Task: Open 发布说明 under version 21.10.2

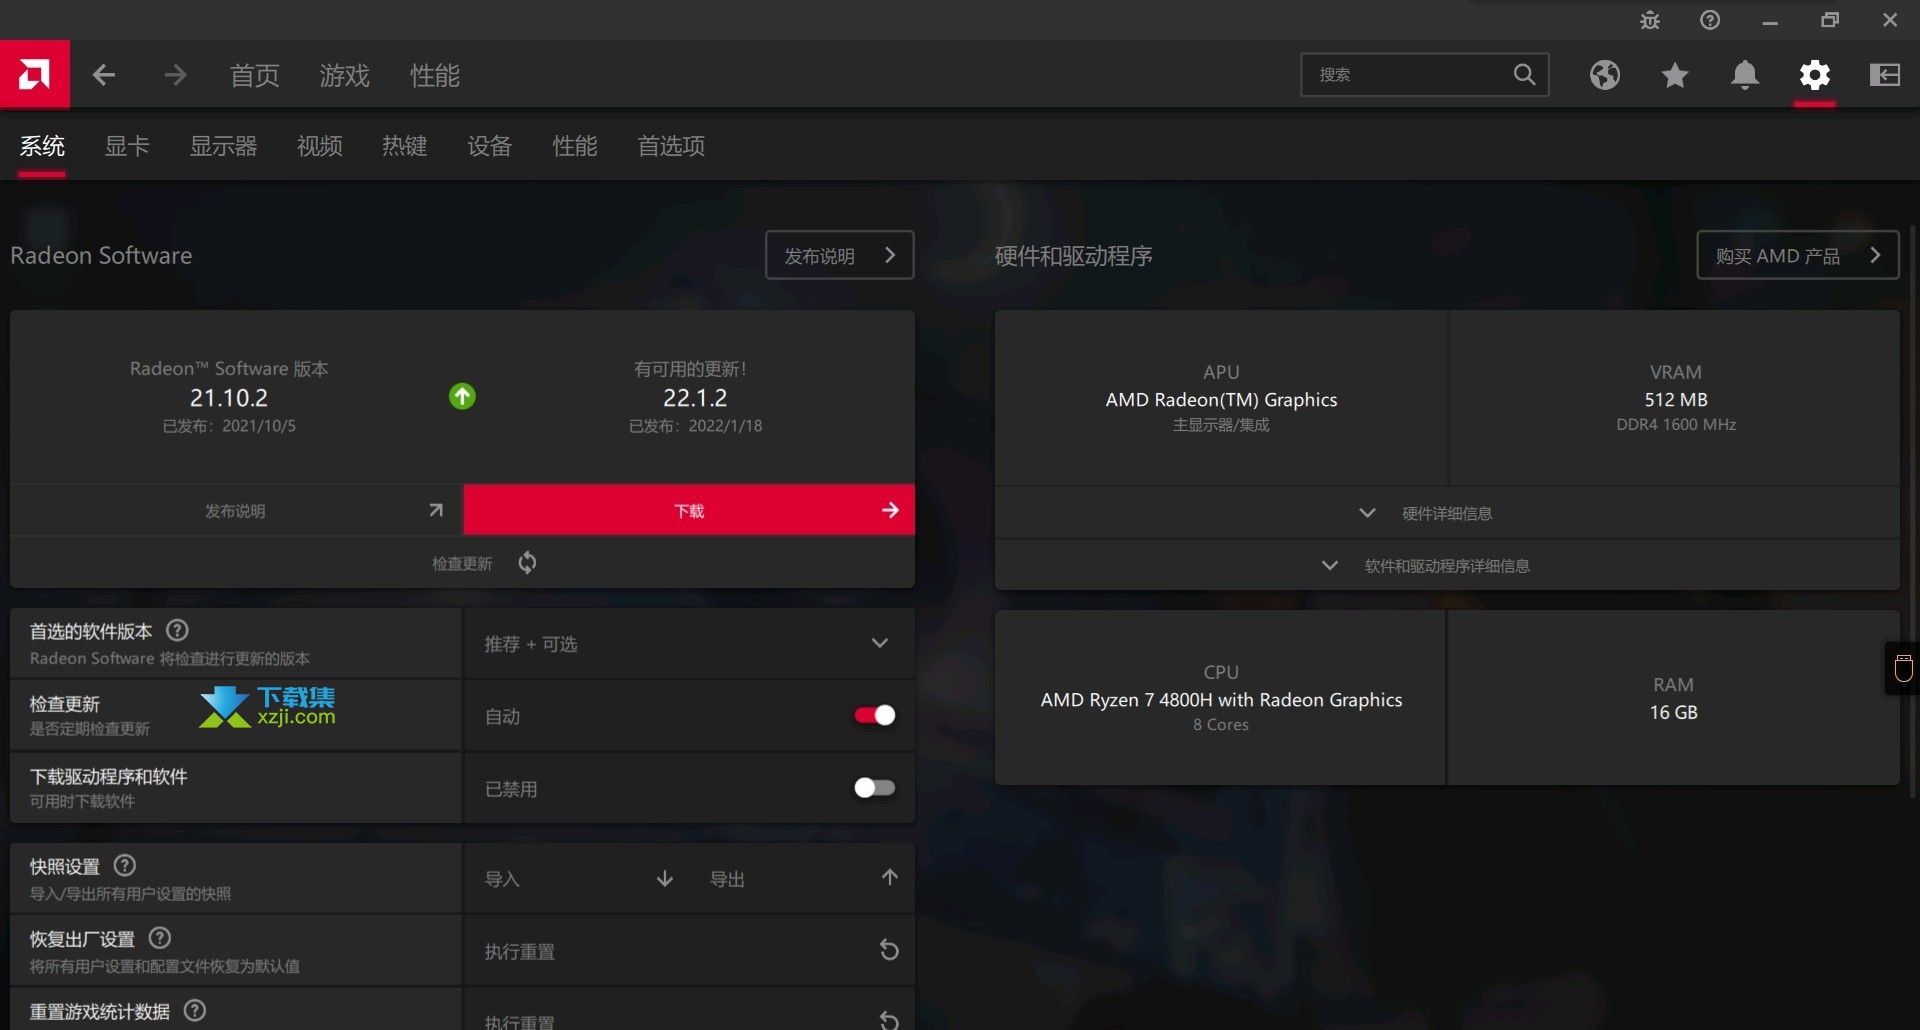Action: [x=236, y=511]
